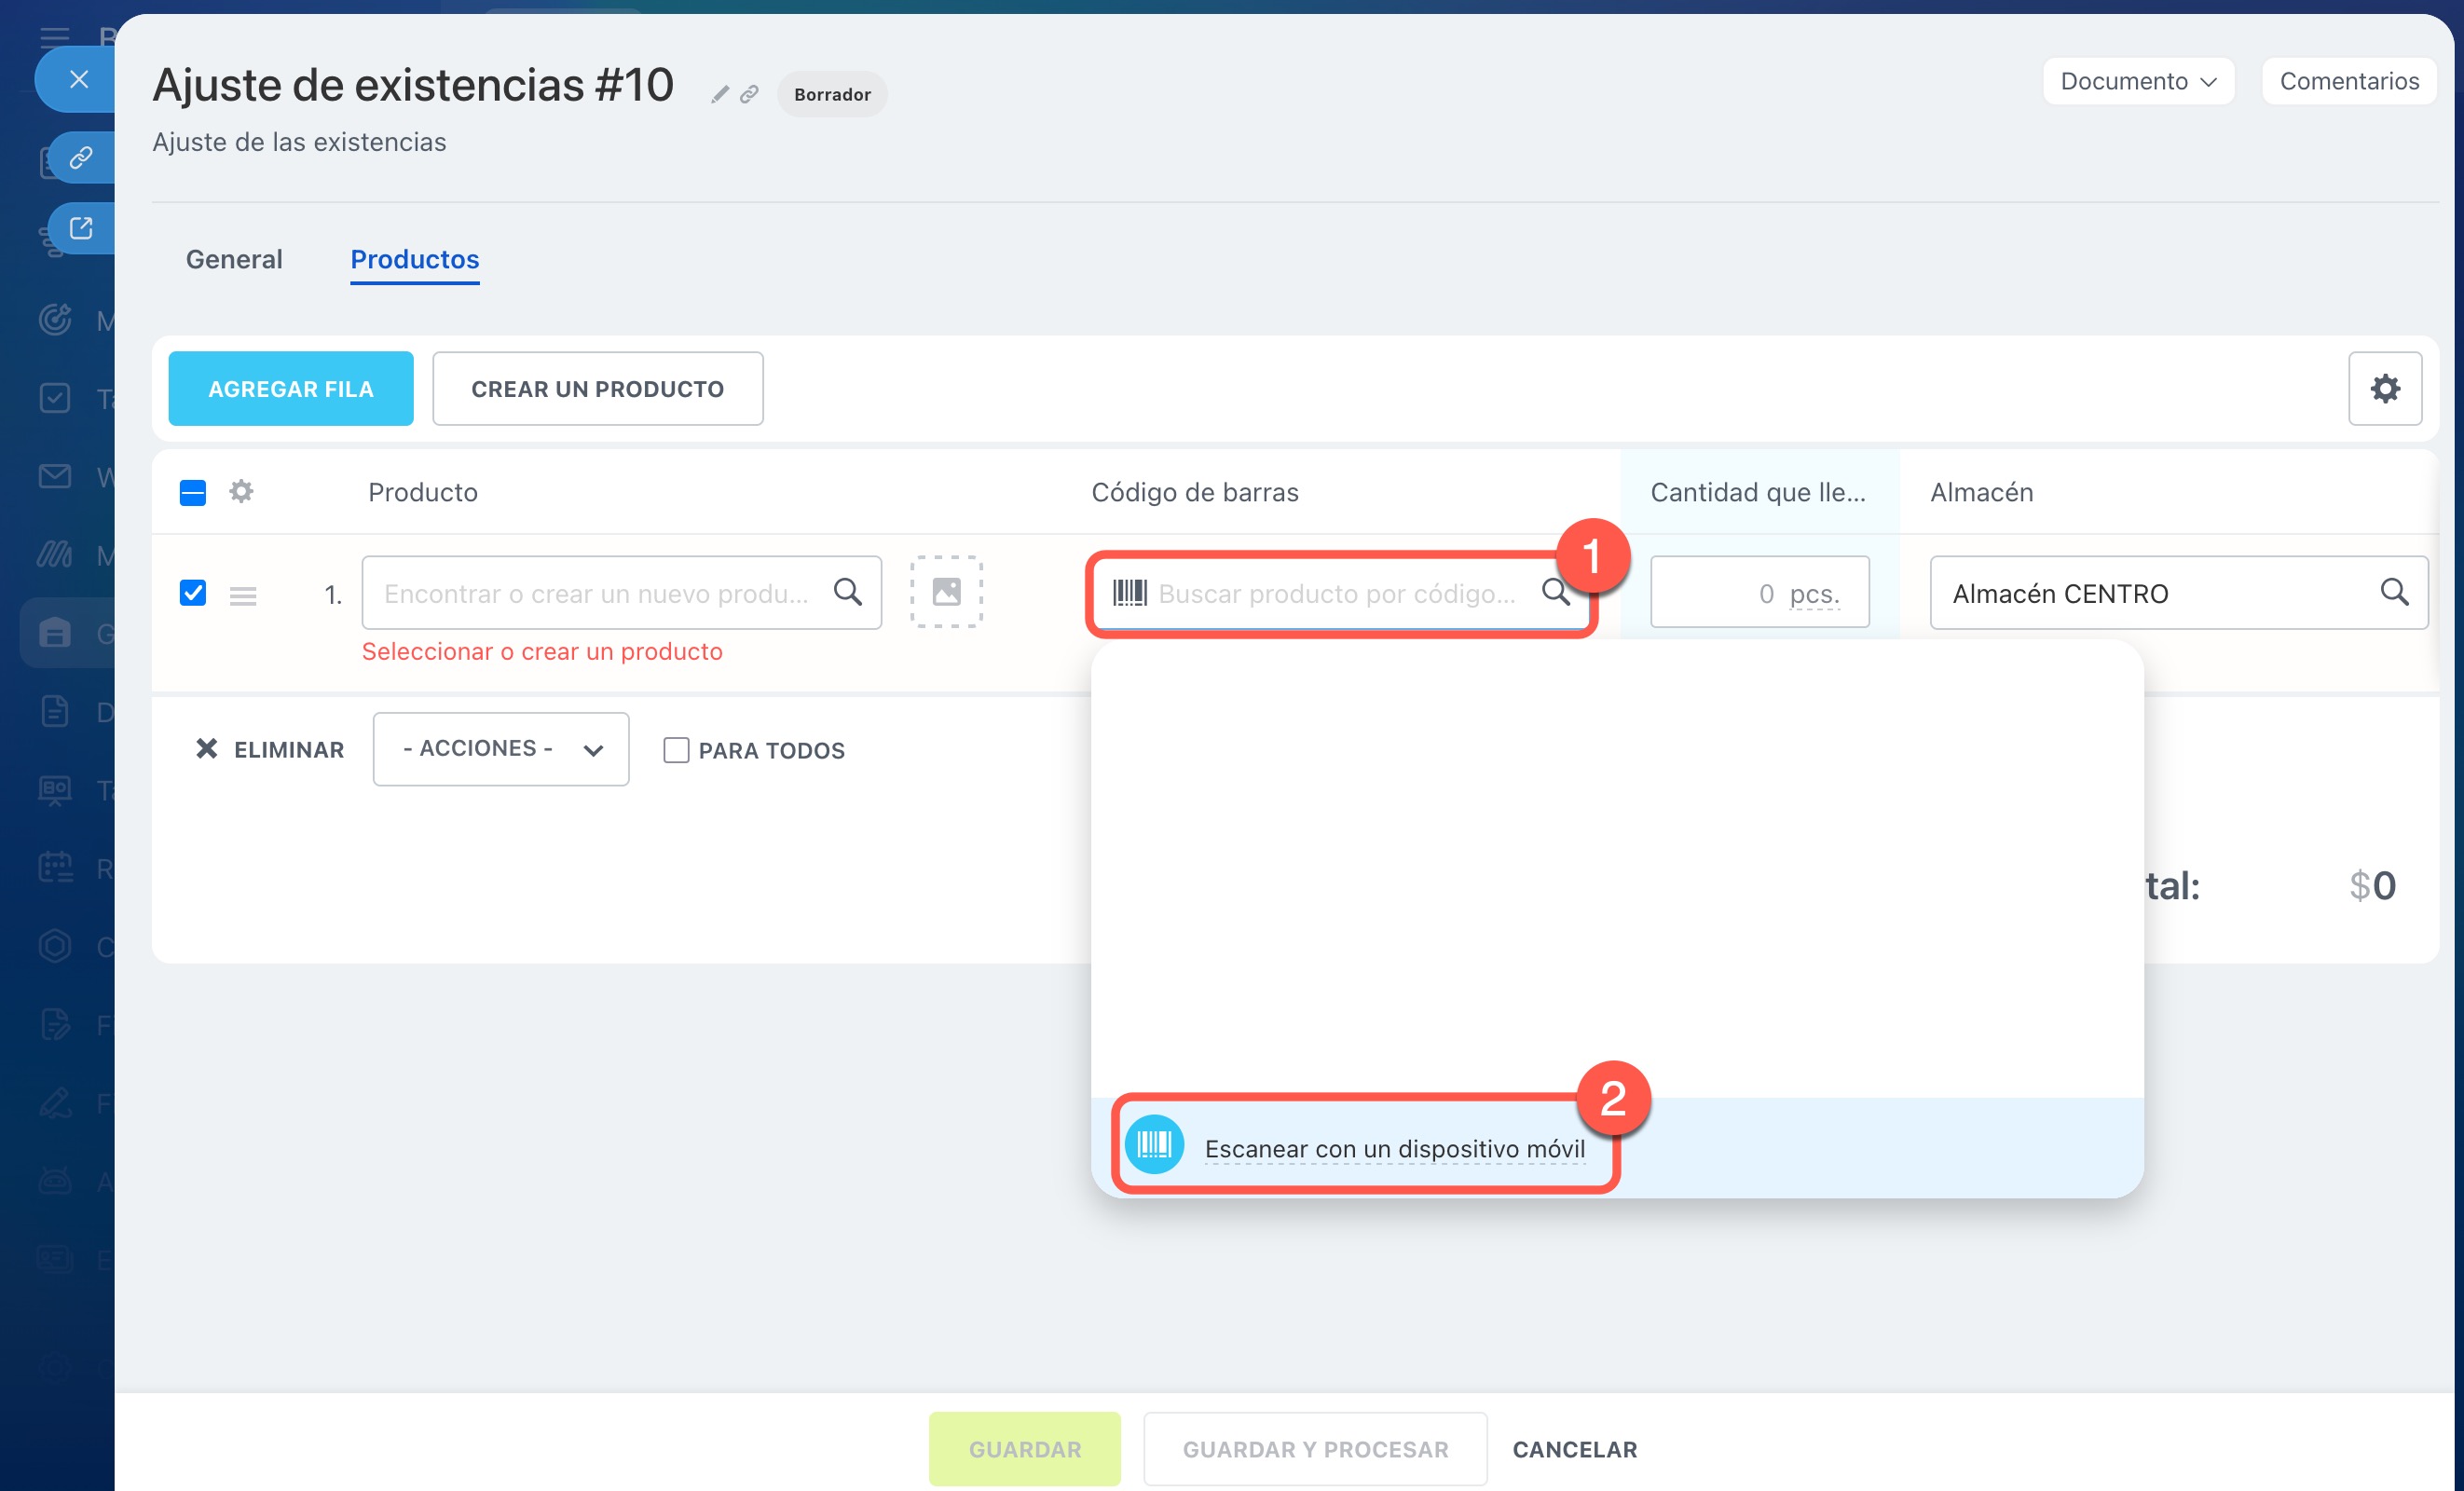Click magnifier in Almacén CENTRO field

coord(2394,592)
